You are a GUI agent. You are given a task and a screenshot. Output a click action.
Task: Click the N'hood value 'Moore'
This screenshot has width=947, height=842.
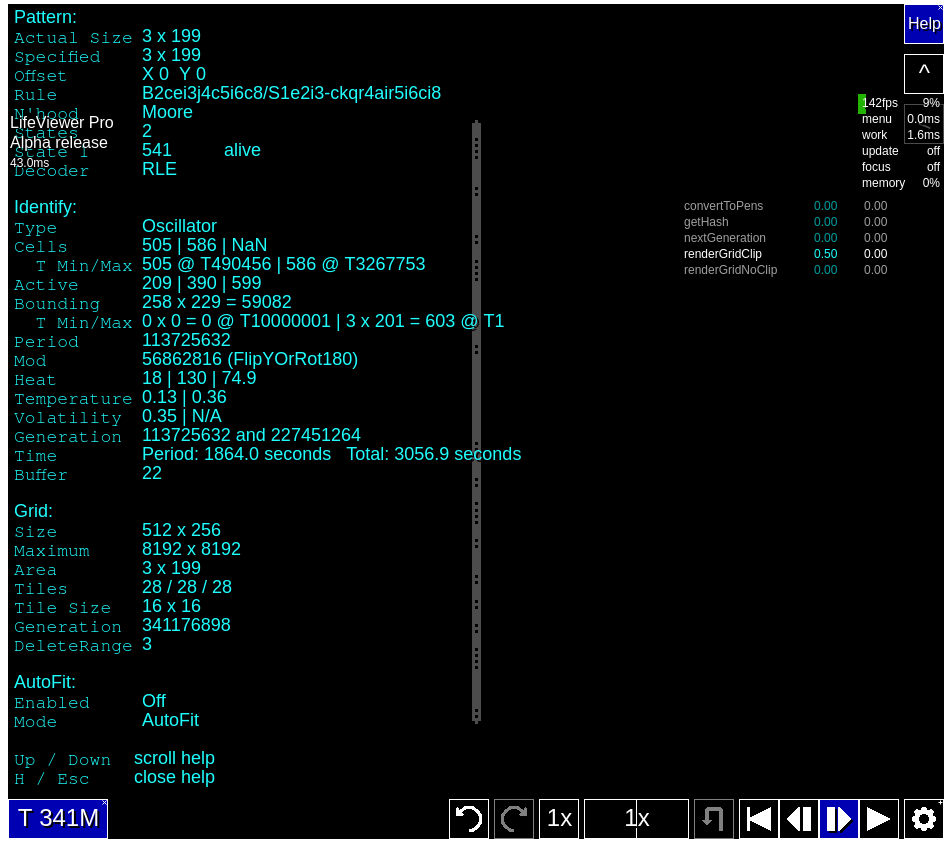[167, 112]
